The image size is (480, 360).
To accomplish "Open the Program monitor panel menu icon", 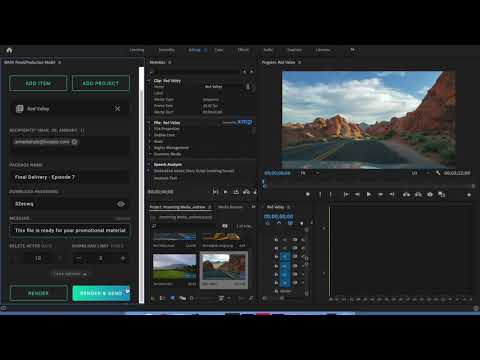I will pos(300,62).
